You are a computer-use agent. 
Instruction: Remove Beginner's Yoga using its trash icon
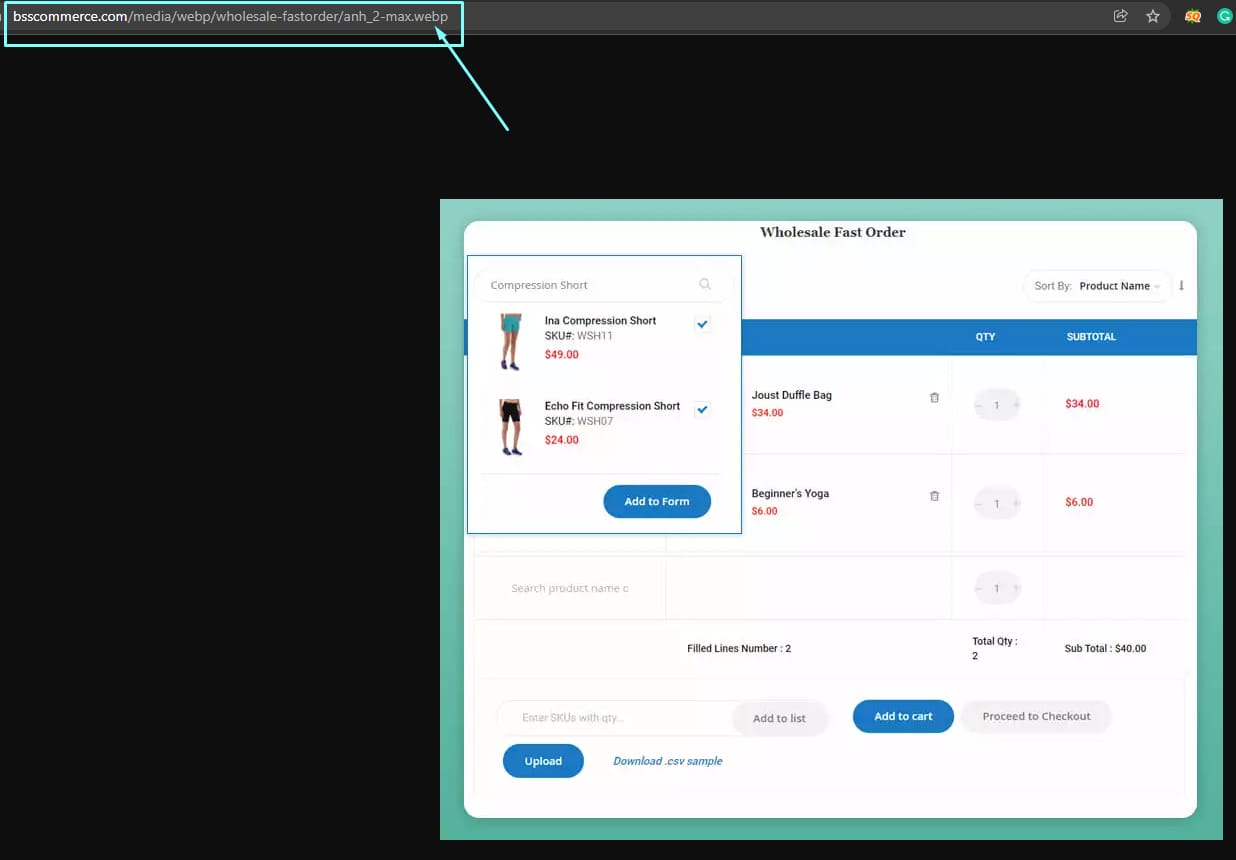coord(934,495)
